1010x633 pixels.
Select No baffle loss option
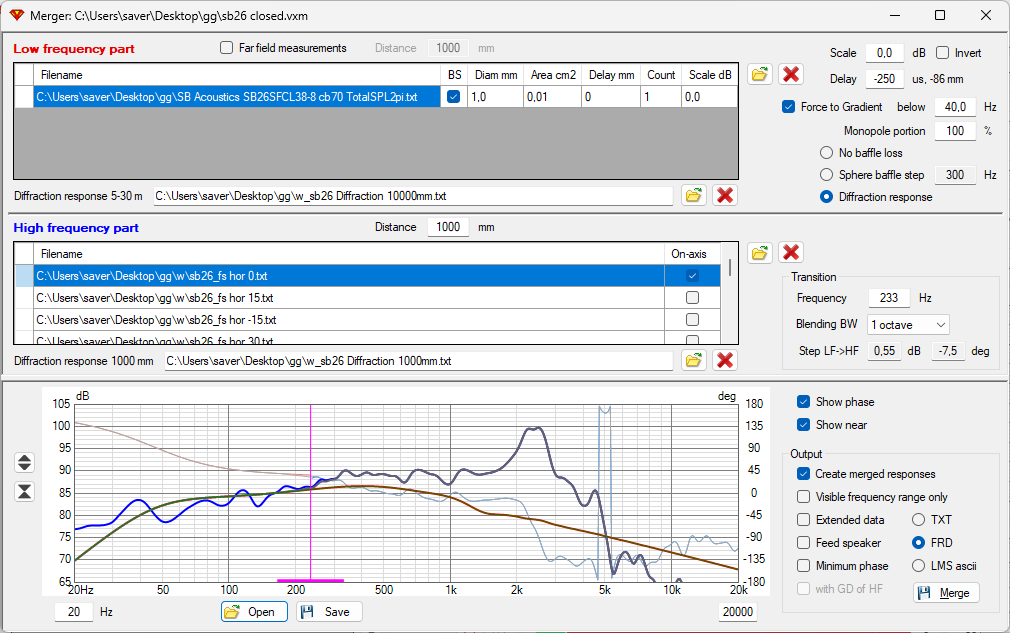point(826,153)
